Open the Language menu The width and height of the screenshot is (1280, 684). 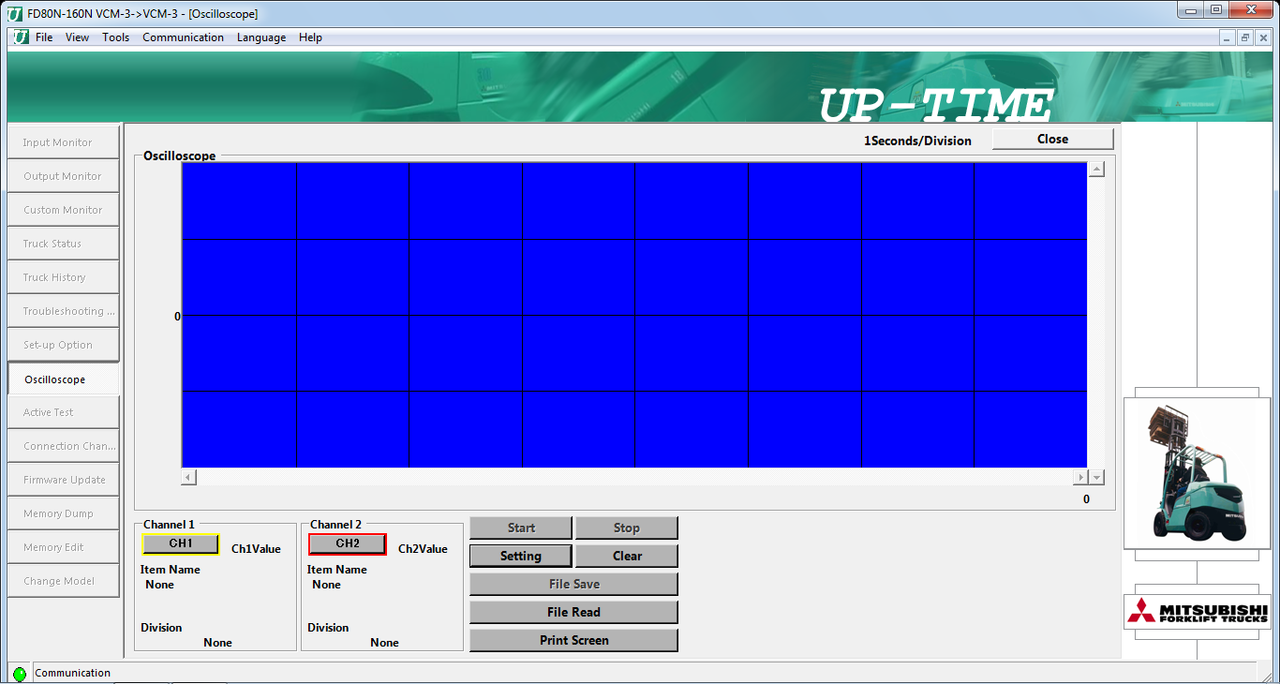261,37
